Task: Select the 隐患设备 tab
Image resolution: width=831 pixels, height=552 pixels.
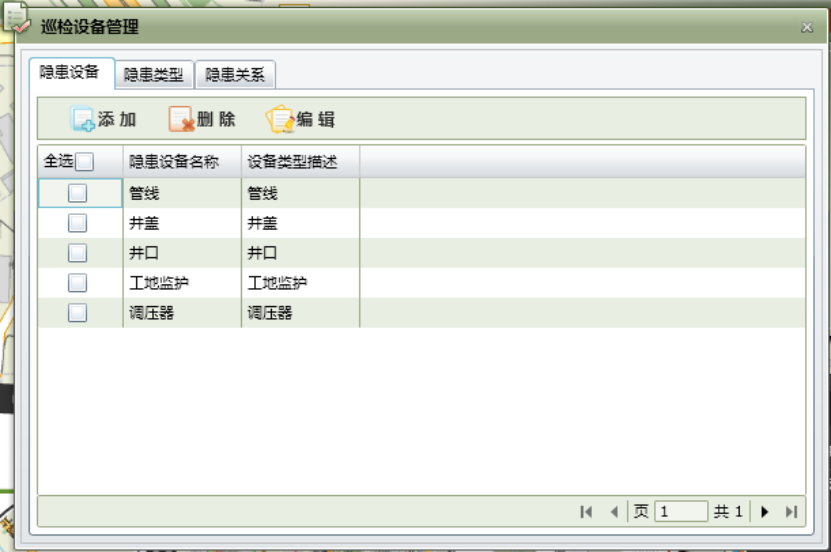Action: click(70, 72)
